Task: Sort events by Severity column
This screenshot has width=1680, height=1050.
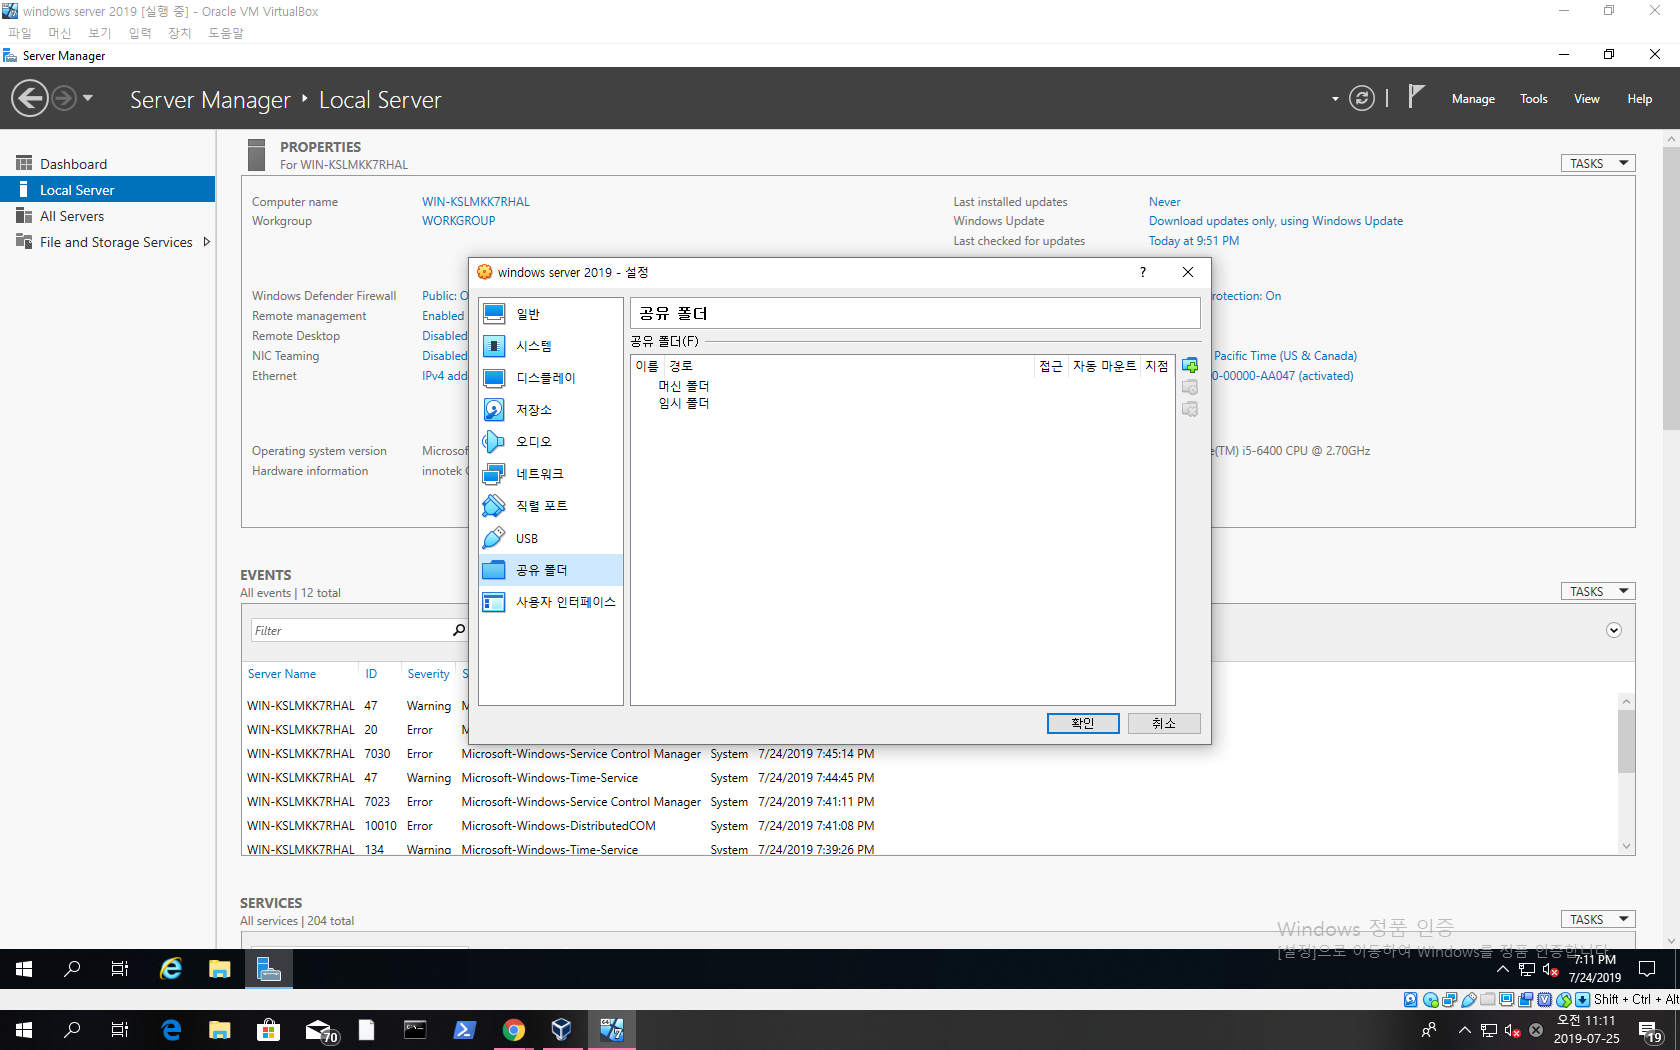Action: tap(428, 674)
